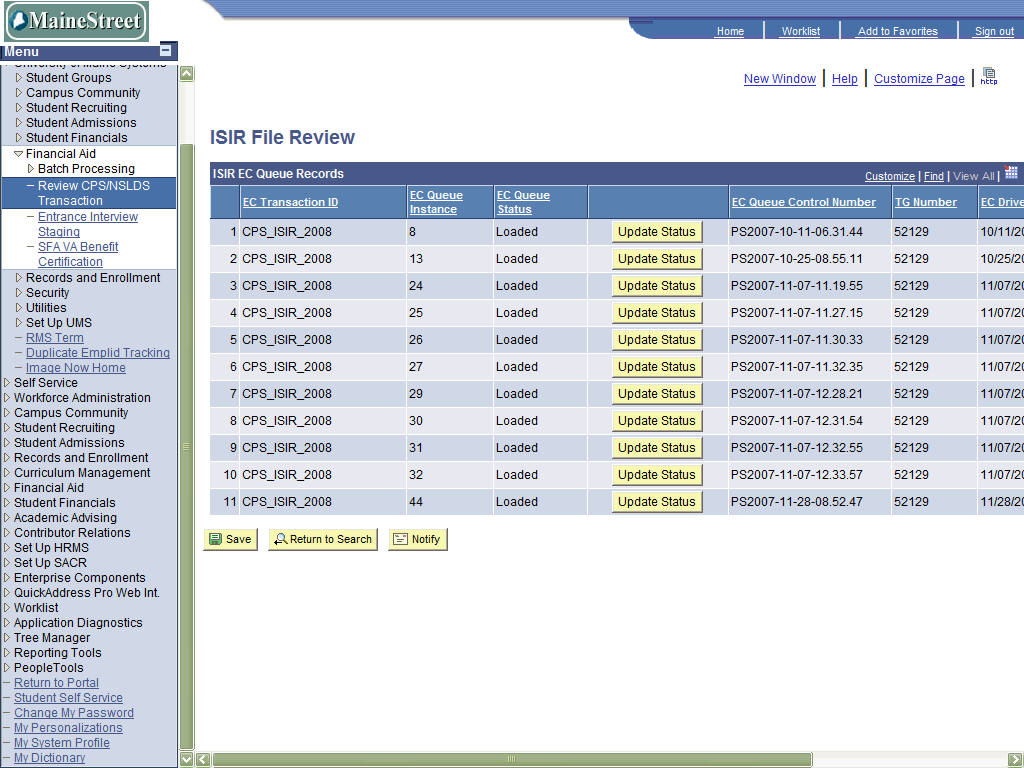
Task: Sort by EC Queue Control Number column
Action: click(x=803, y=202)
